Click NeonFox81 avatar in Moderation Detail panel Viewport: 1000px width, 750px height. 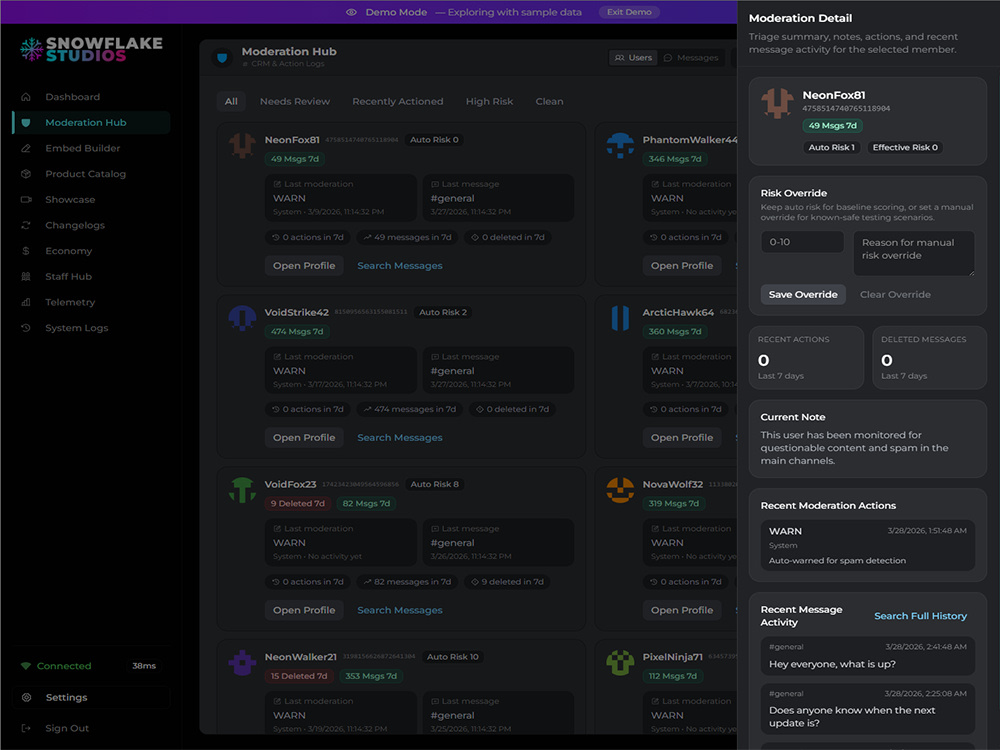tap(777, 103)
